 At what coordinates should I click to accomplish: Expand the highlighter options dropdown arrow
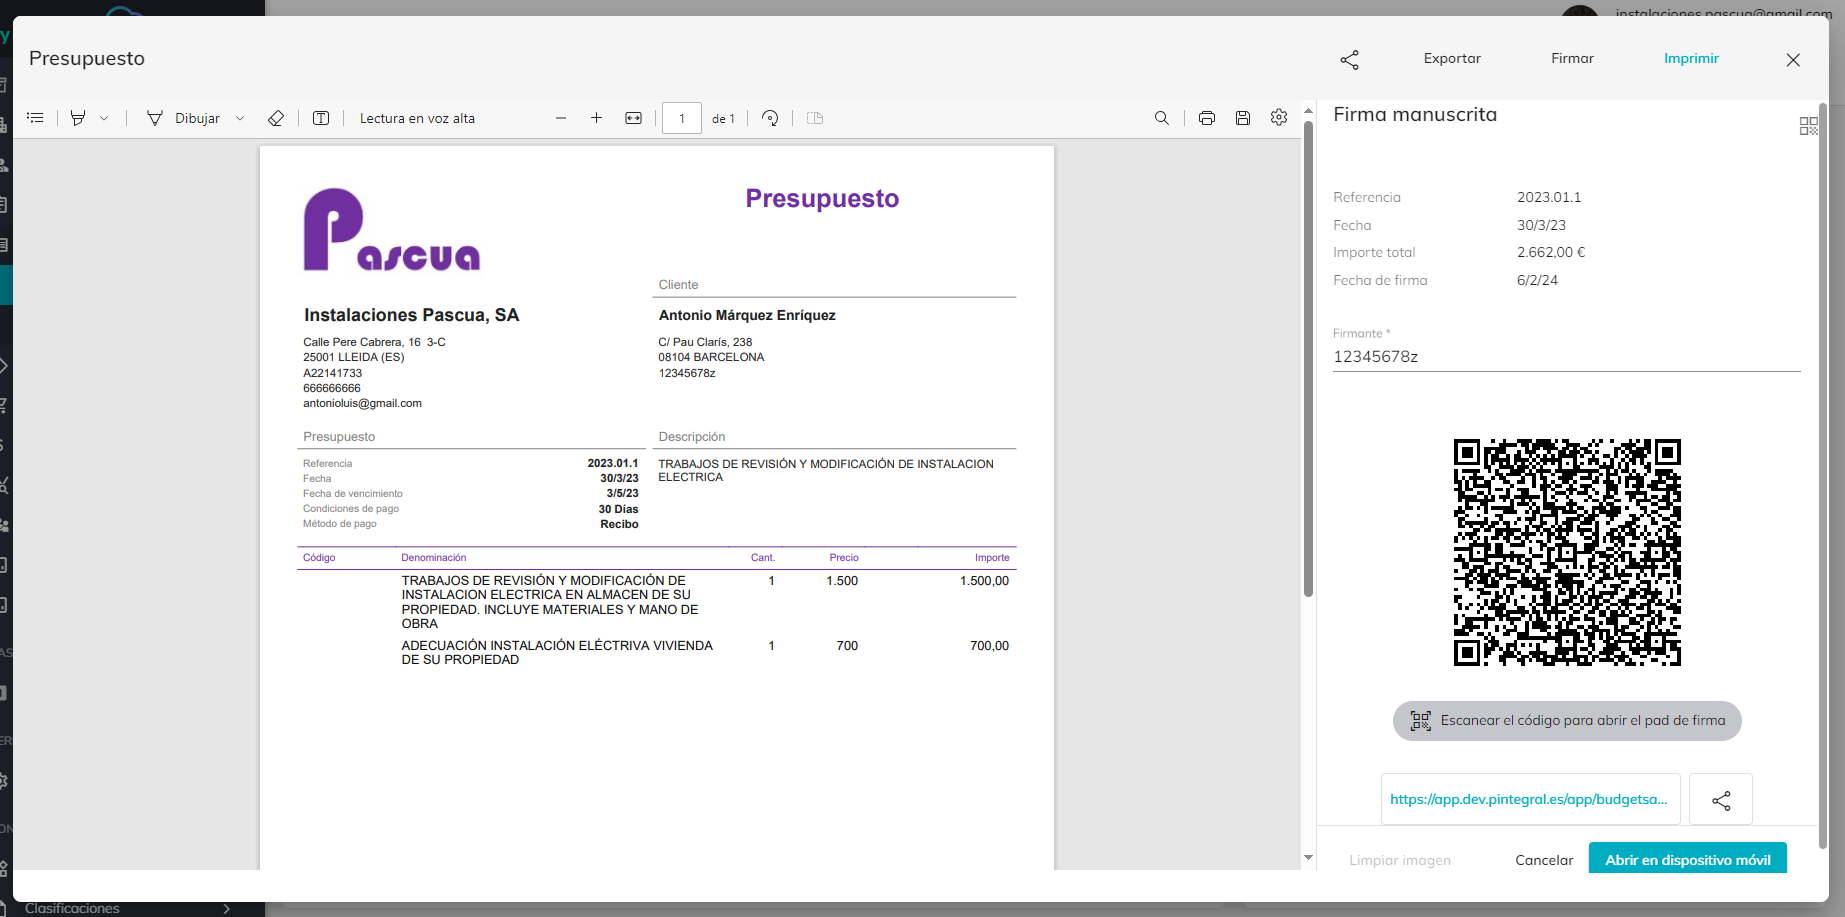coord(104,118)
